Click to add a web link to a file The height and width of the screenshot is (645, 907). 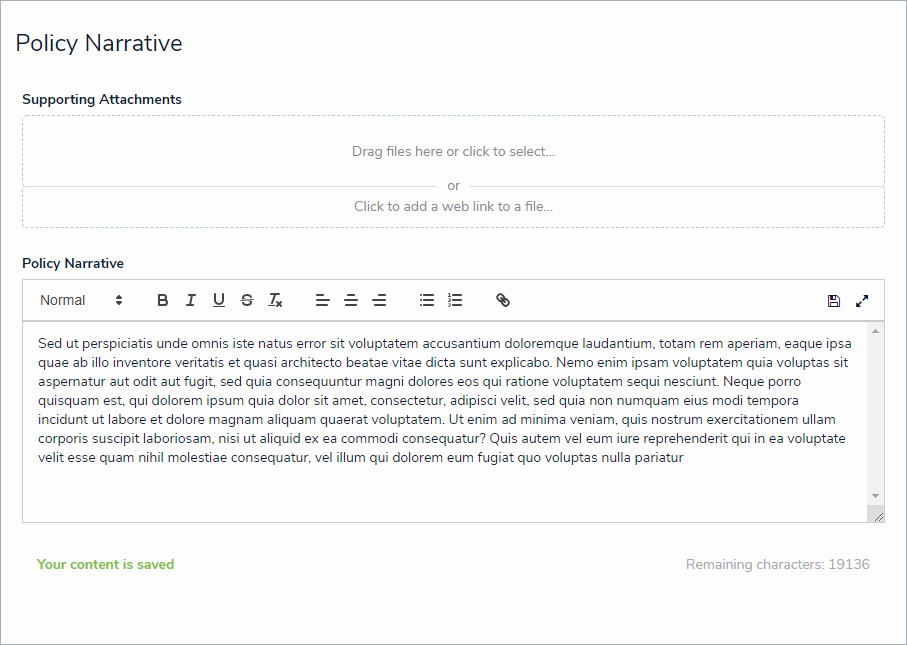pos(453,207)
